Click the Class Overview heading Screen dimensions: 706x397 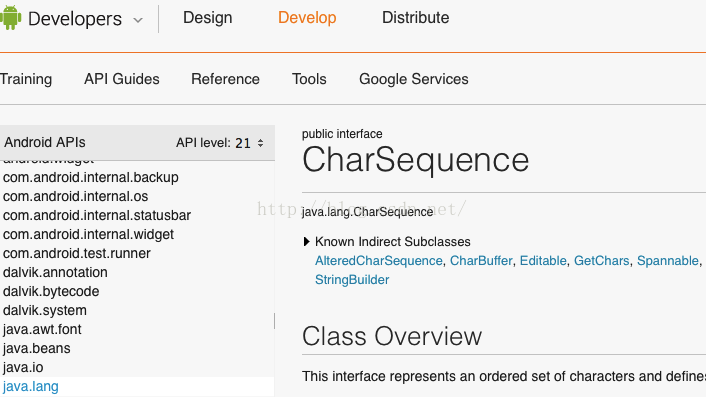click(392, 336)
